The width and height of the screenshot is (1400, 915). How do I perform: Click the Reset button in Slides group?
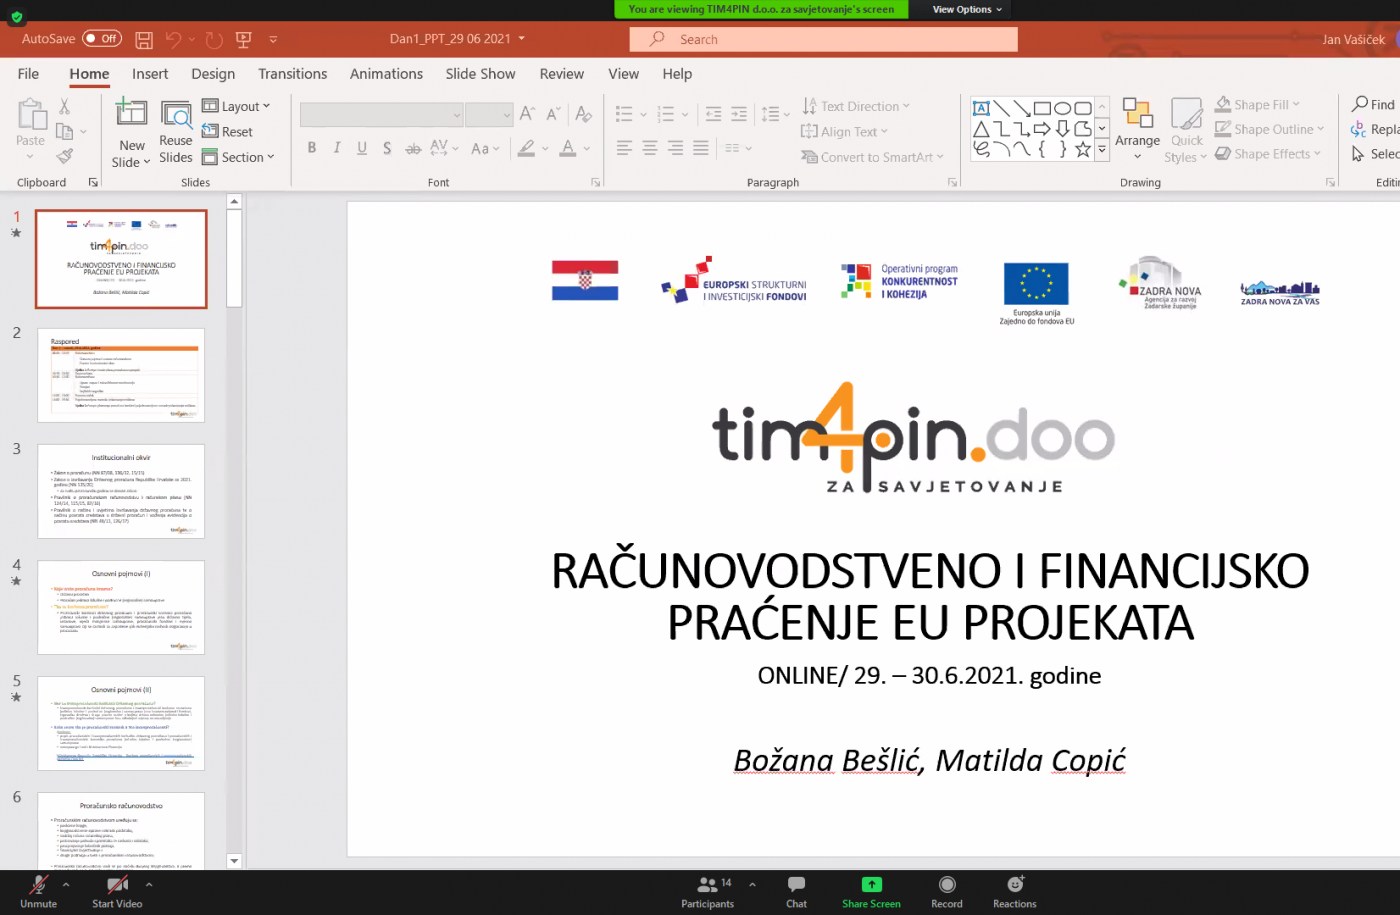228,131
